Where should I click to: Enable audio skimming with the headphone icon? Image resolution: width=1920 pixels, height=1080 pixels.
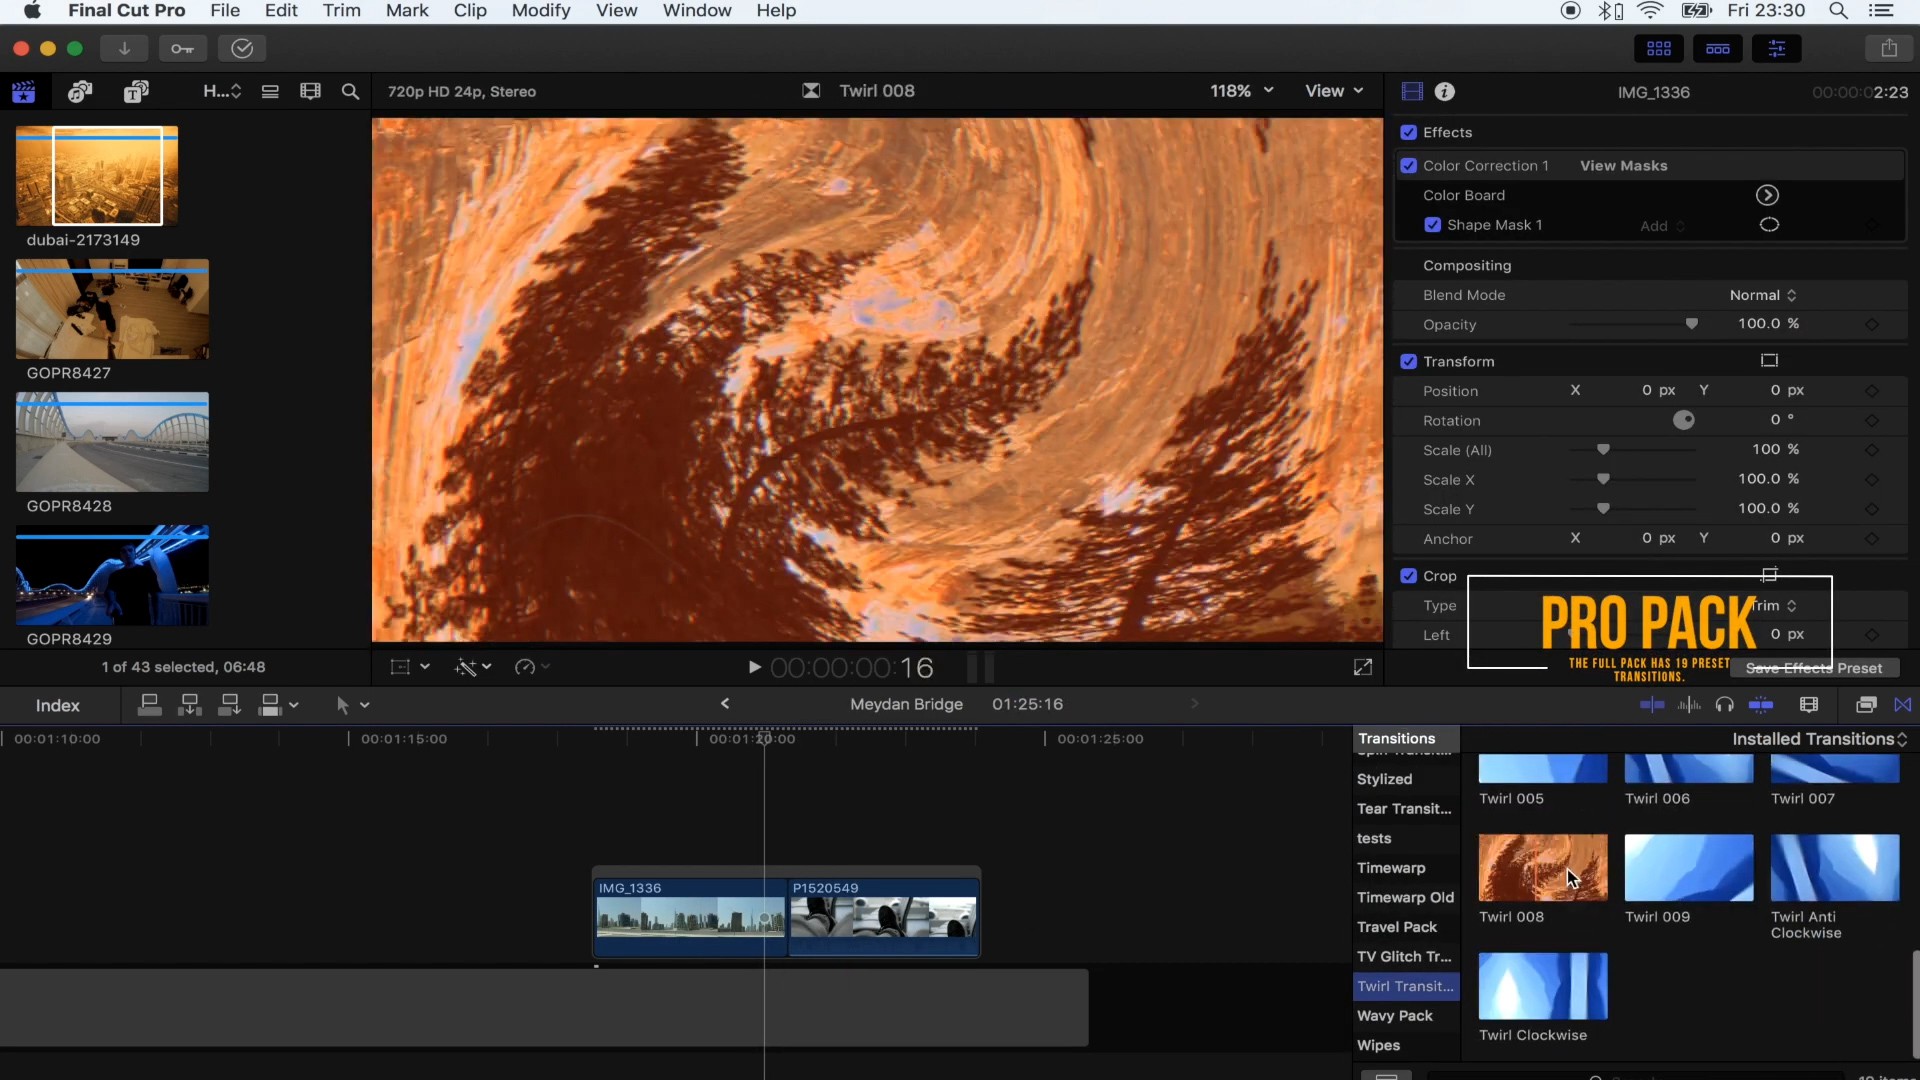click(x=1726, y=705)
